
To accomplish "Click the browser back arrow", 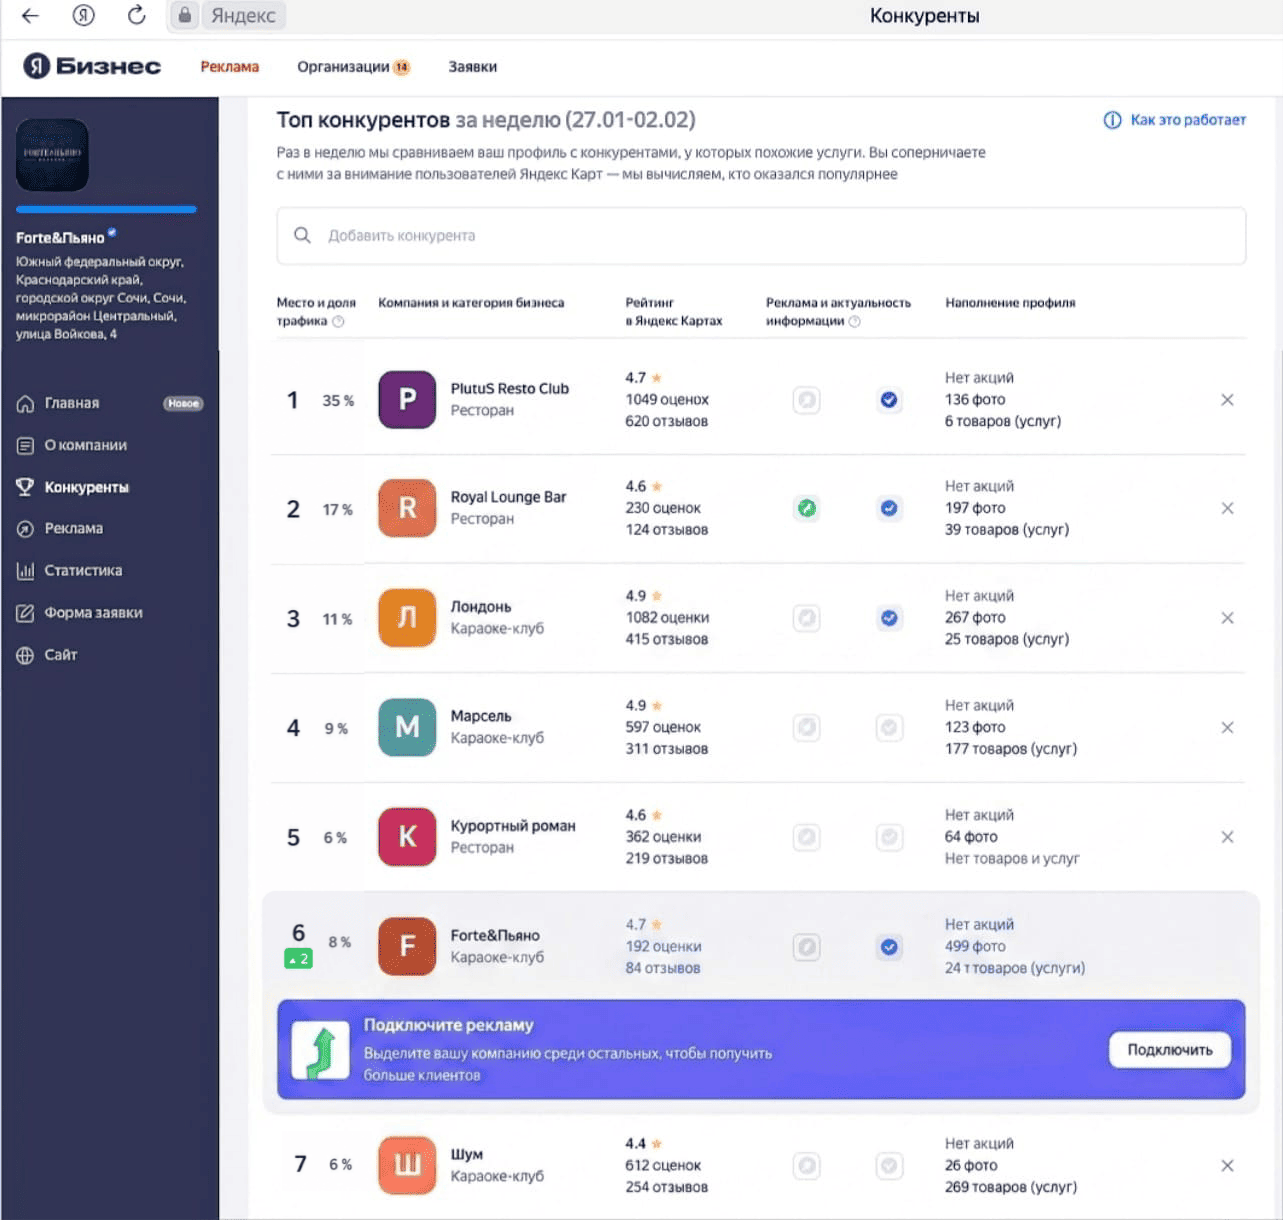I will 30,15.
